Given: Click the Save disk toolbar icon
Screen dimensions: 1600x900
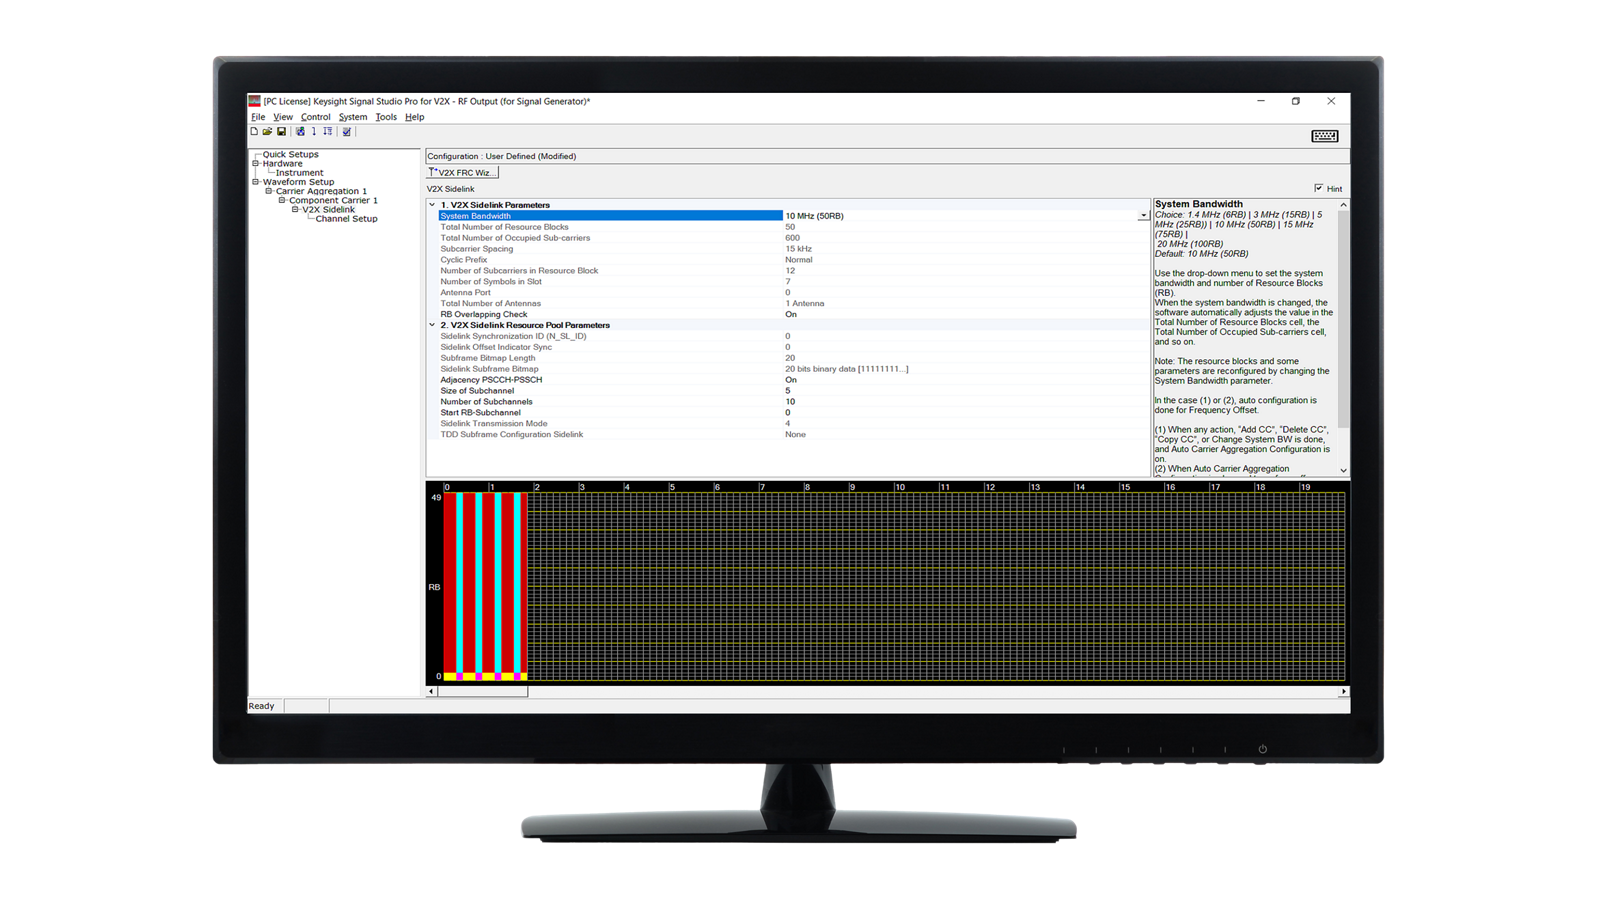Looking at the screenshot, I should 282,131.
